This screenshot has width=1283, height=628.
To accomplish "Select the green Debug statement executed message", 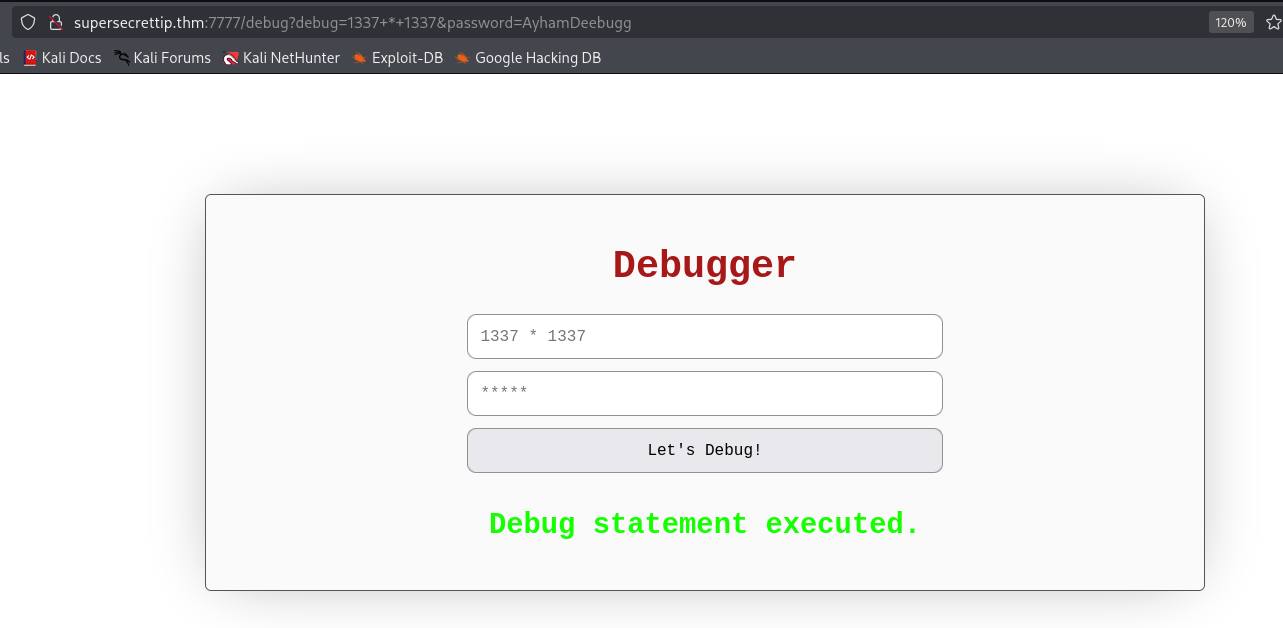I will pos(704,523).
